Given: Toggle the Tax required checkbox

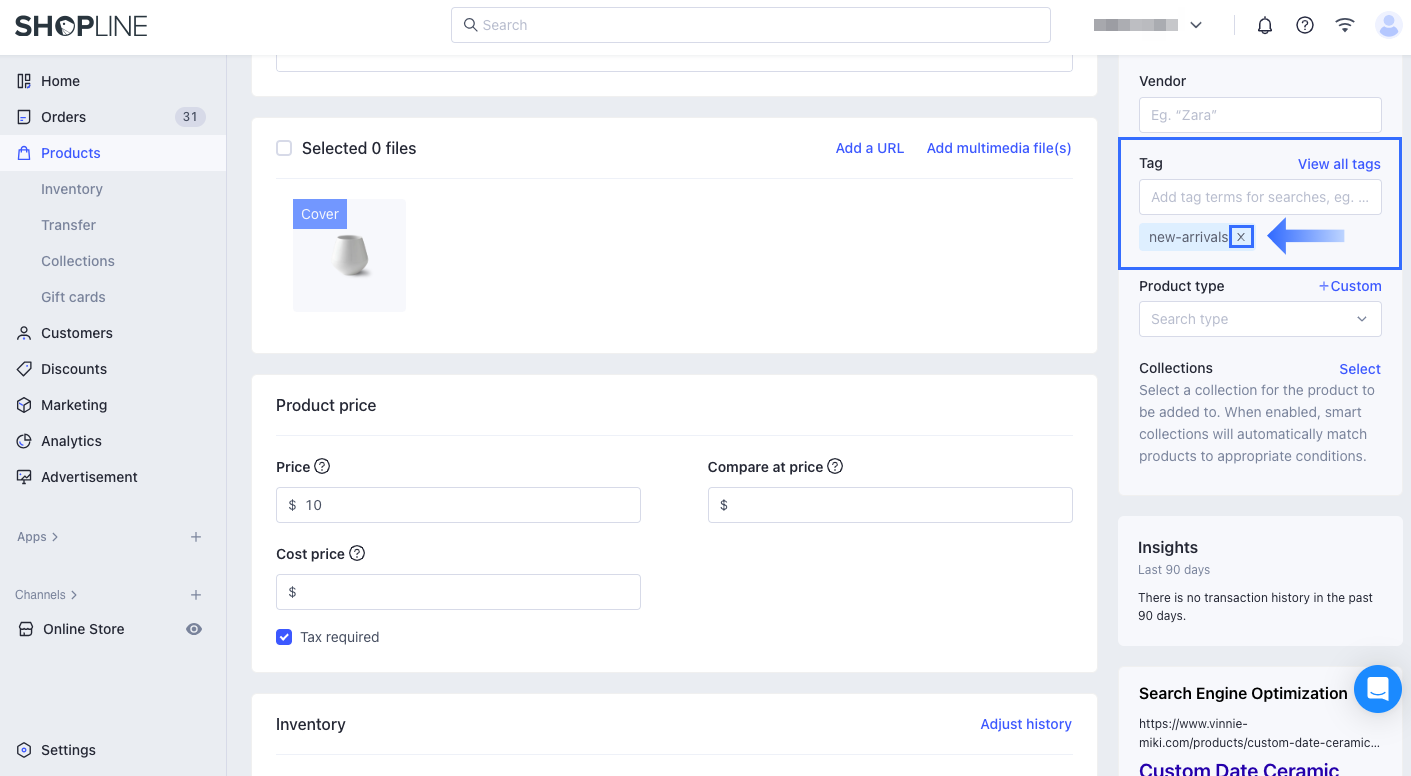Looking at the screenshot, I should click(284, 637).
